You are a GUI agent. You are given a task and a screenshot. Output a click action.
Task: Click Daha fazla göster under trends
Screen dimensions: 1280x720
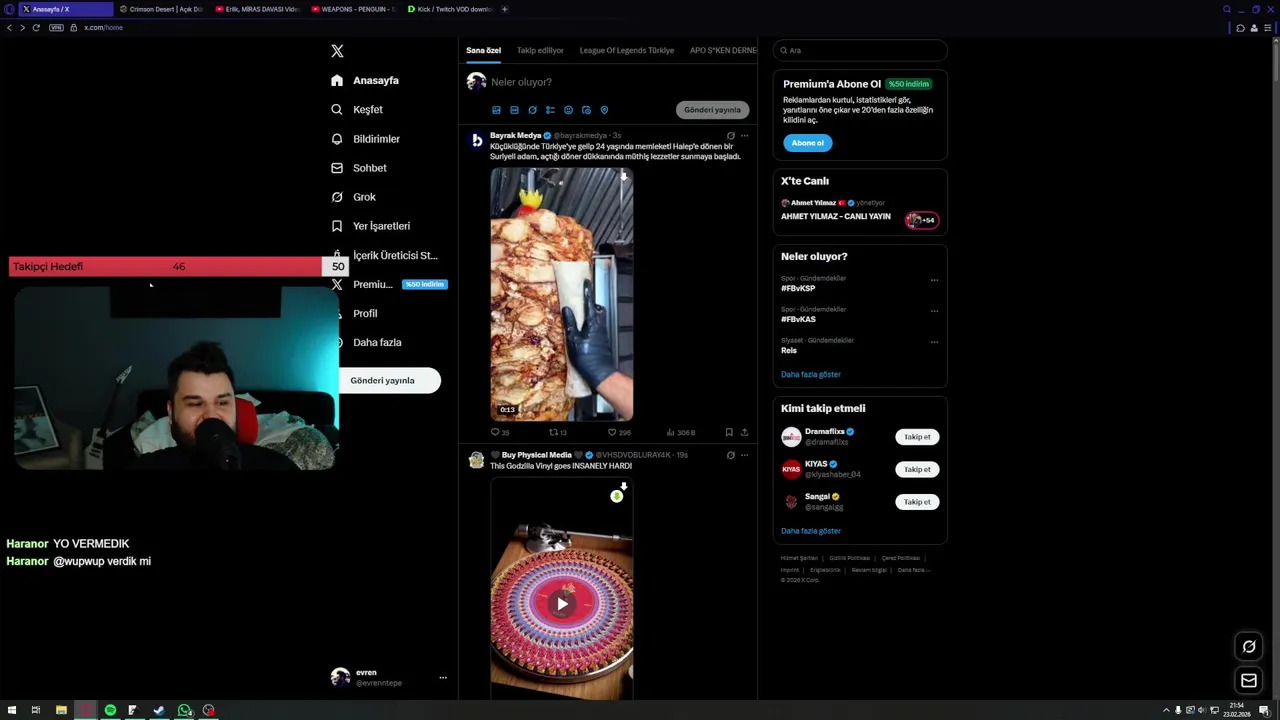(x=811, y=374)
